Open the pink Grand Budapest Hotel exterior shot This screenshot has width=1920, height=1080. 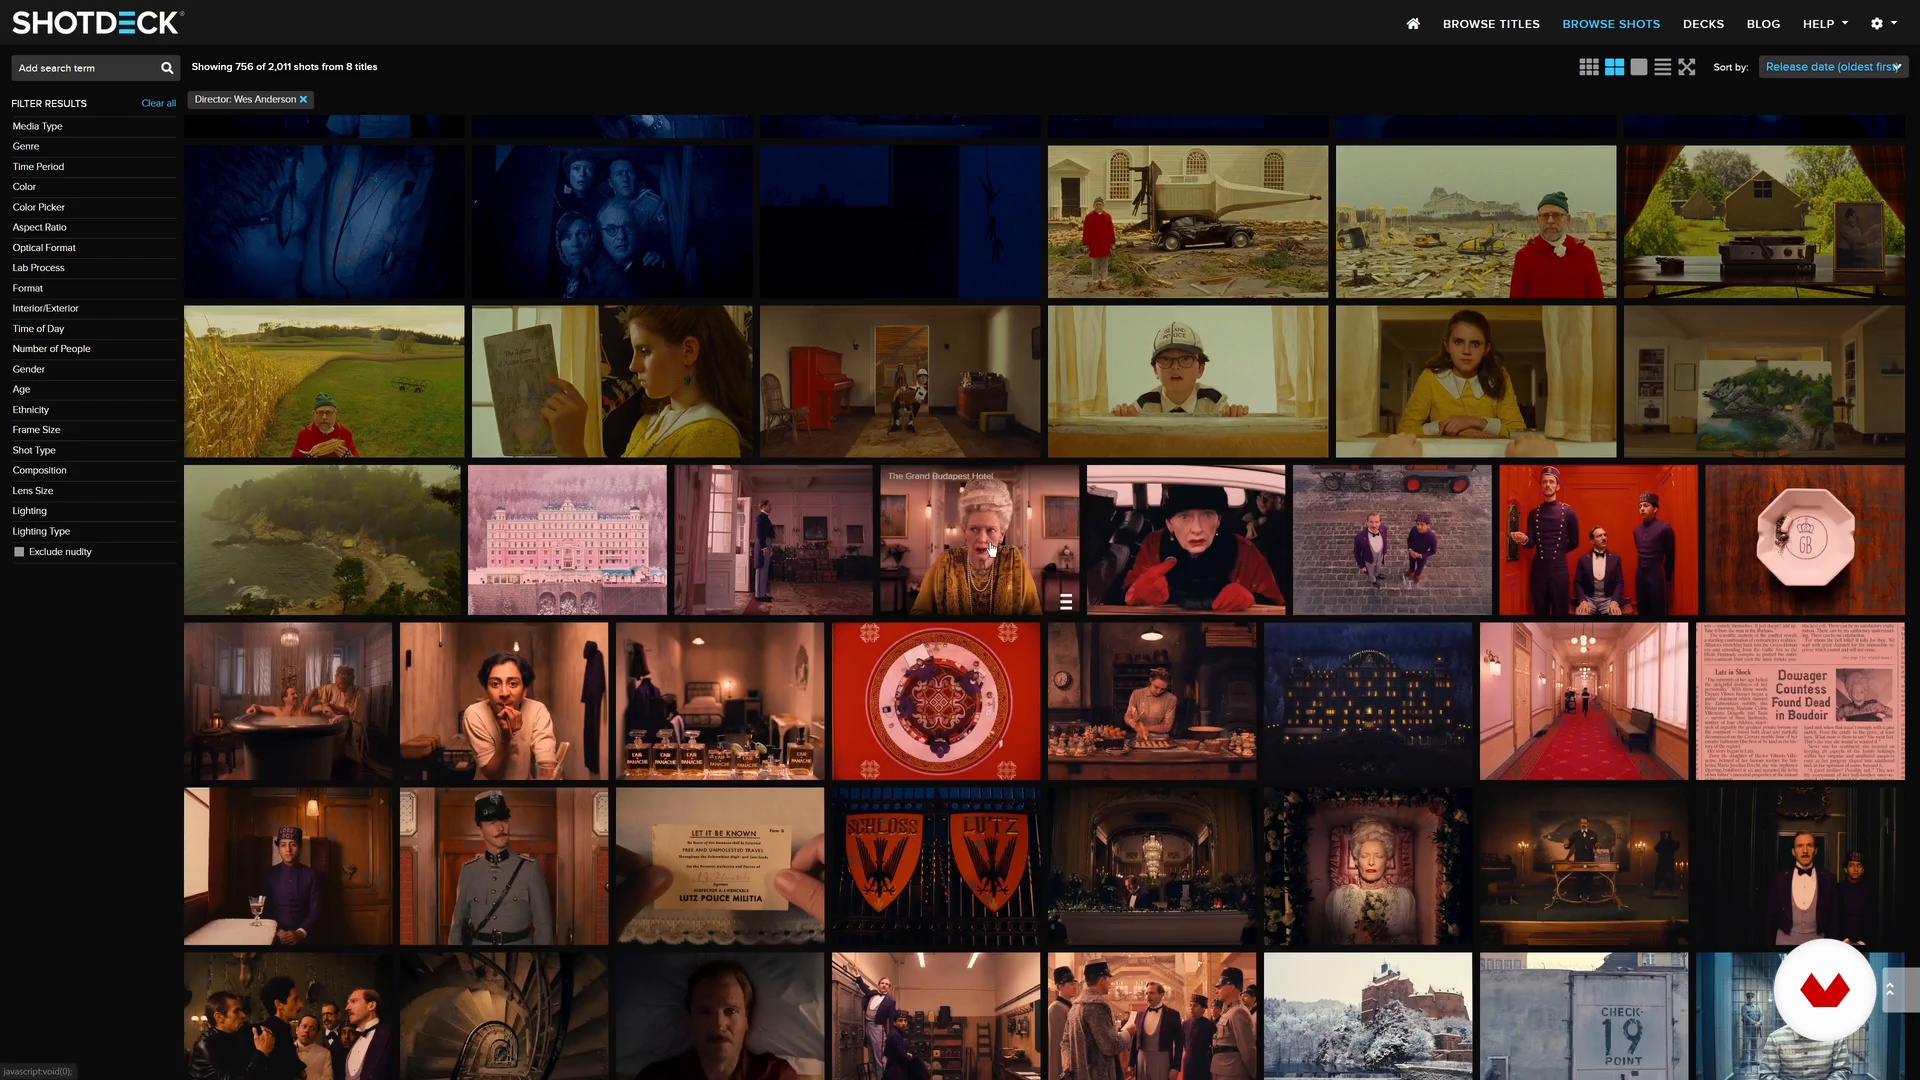[x=567, y=540]
